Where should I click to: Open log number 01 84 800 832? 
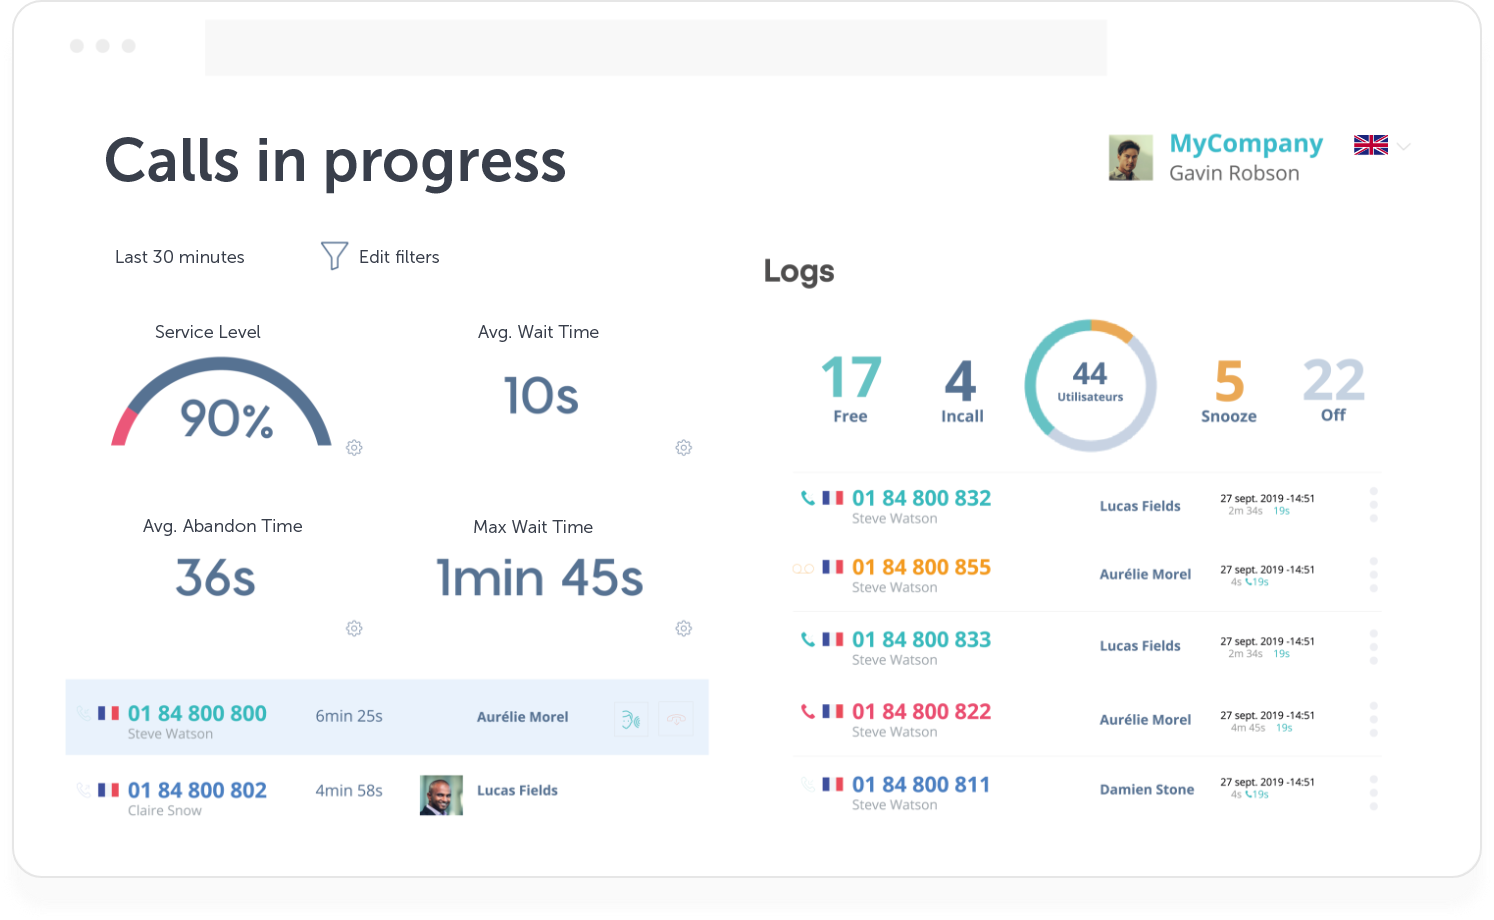pyautogui.click(x=921, y=499)
